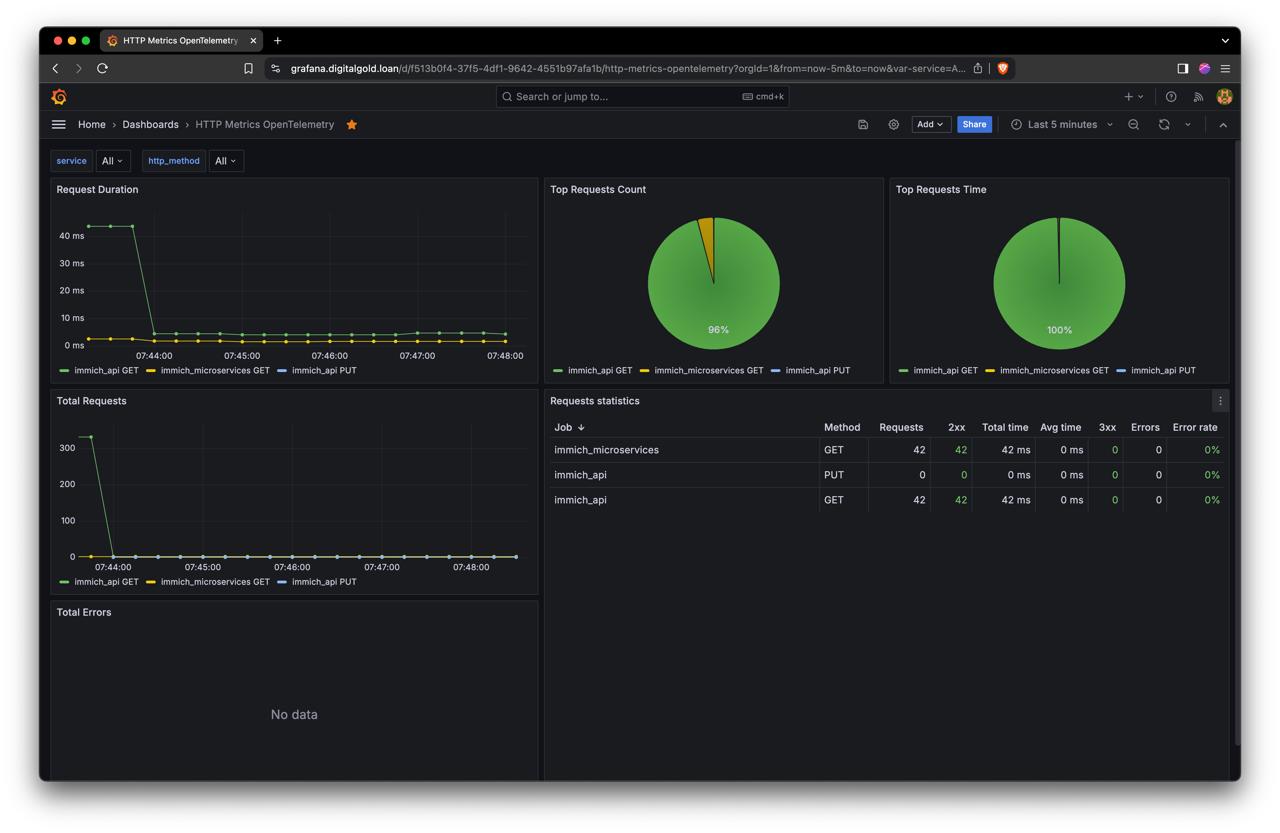Go to Dashboards breadcrumb
The height and width of the screenshot is (833, 1280).
(150, 125)
